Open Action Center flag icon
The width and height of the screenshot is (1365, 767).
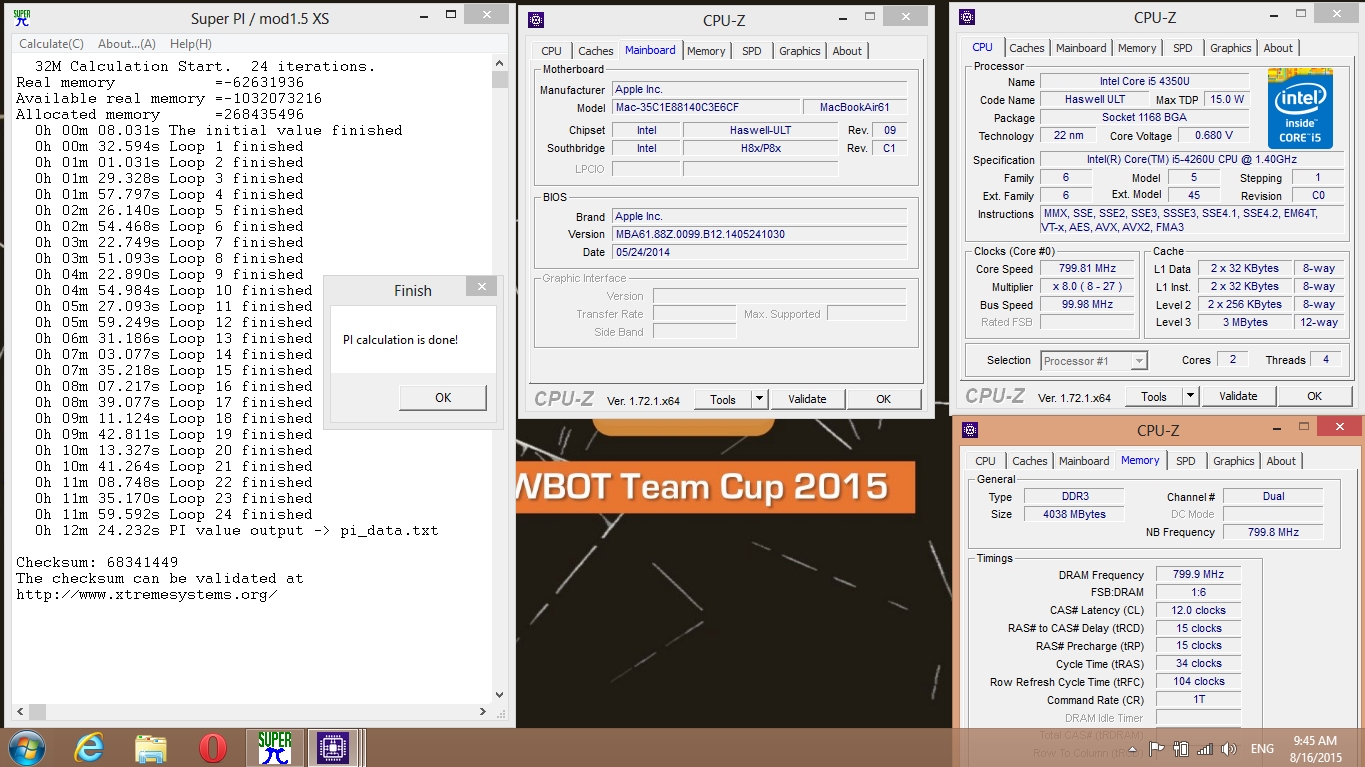1157,748
